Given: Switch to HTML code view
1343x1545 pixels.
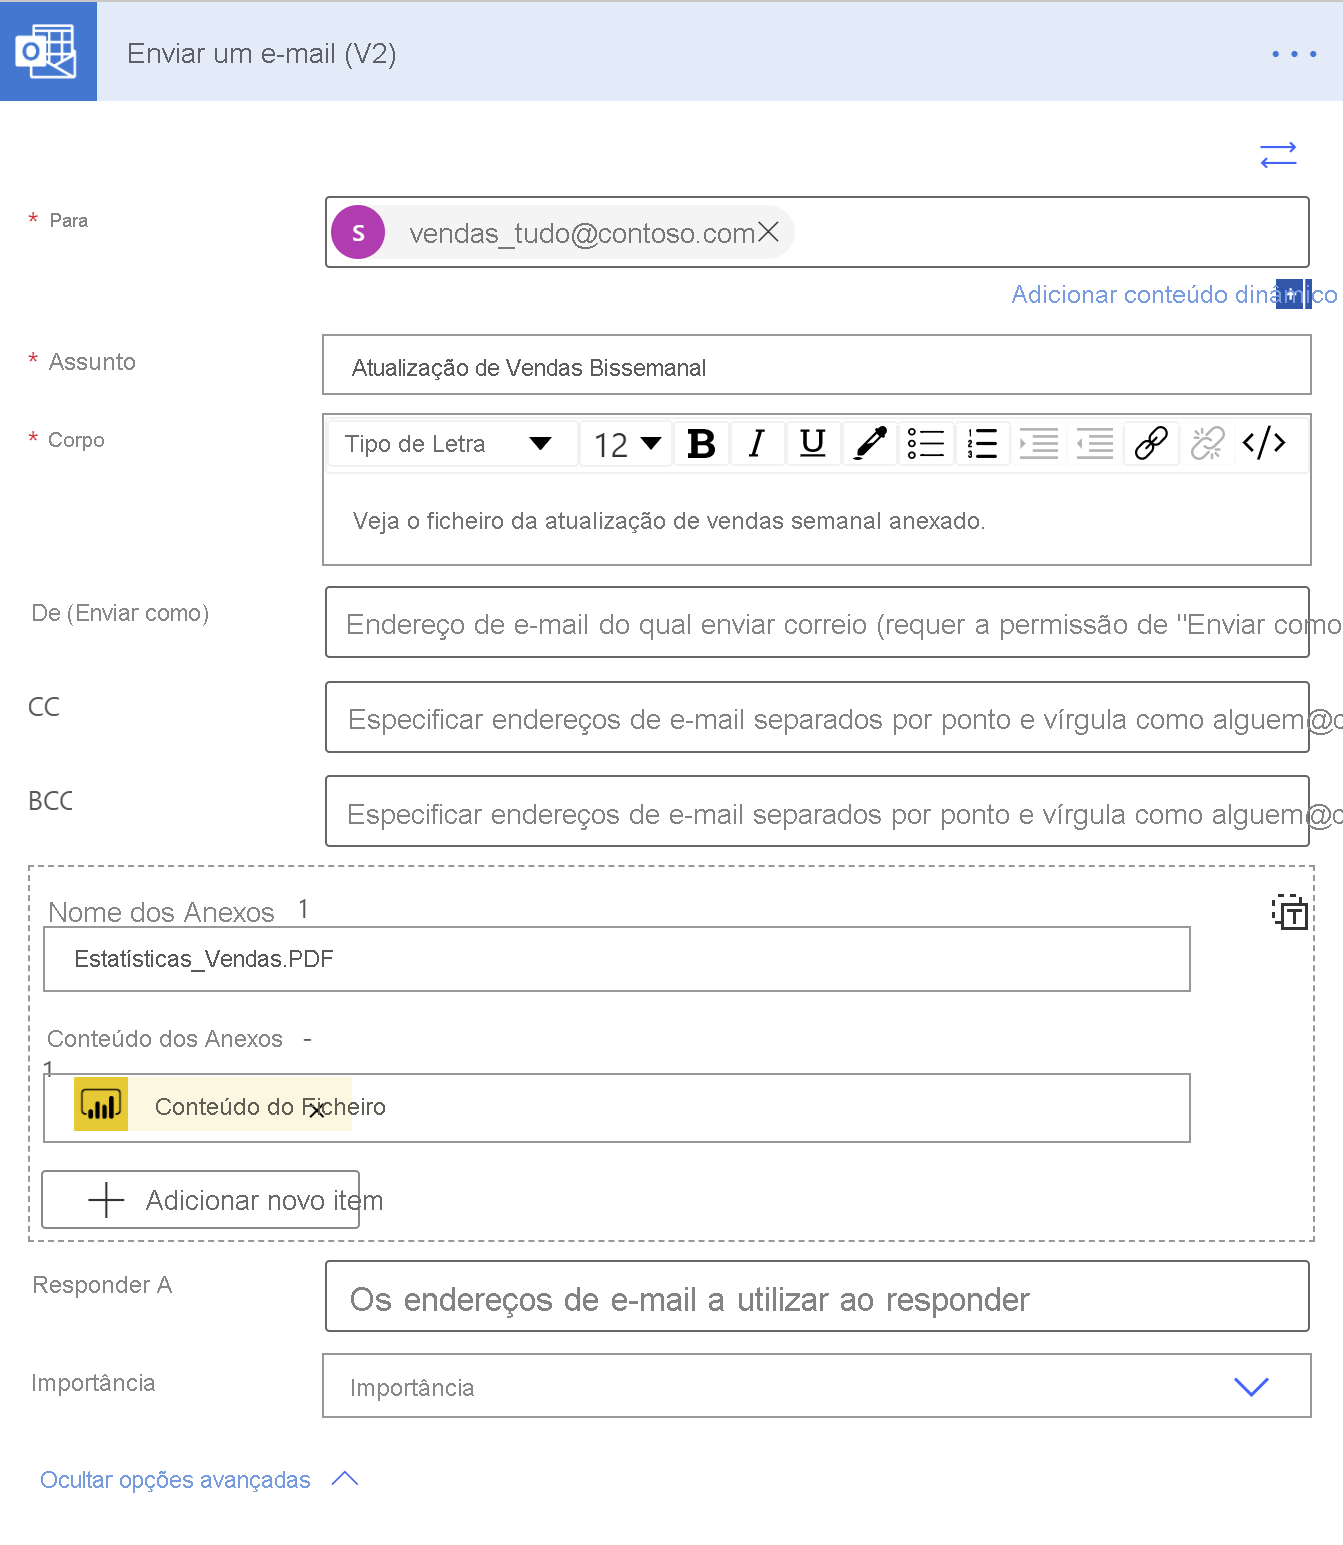Looking at the screenshot, I should coord(1263,444).
